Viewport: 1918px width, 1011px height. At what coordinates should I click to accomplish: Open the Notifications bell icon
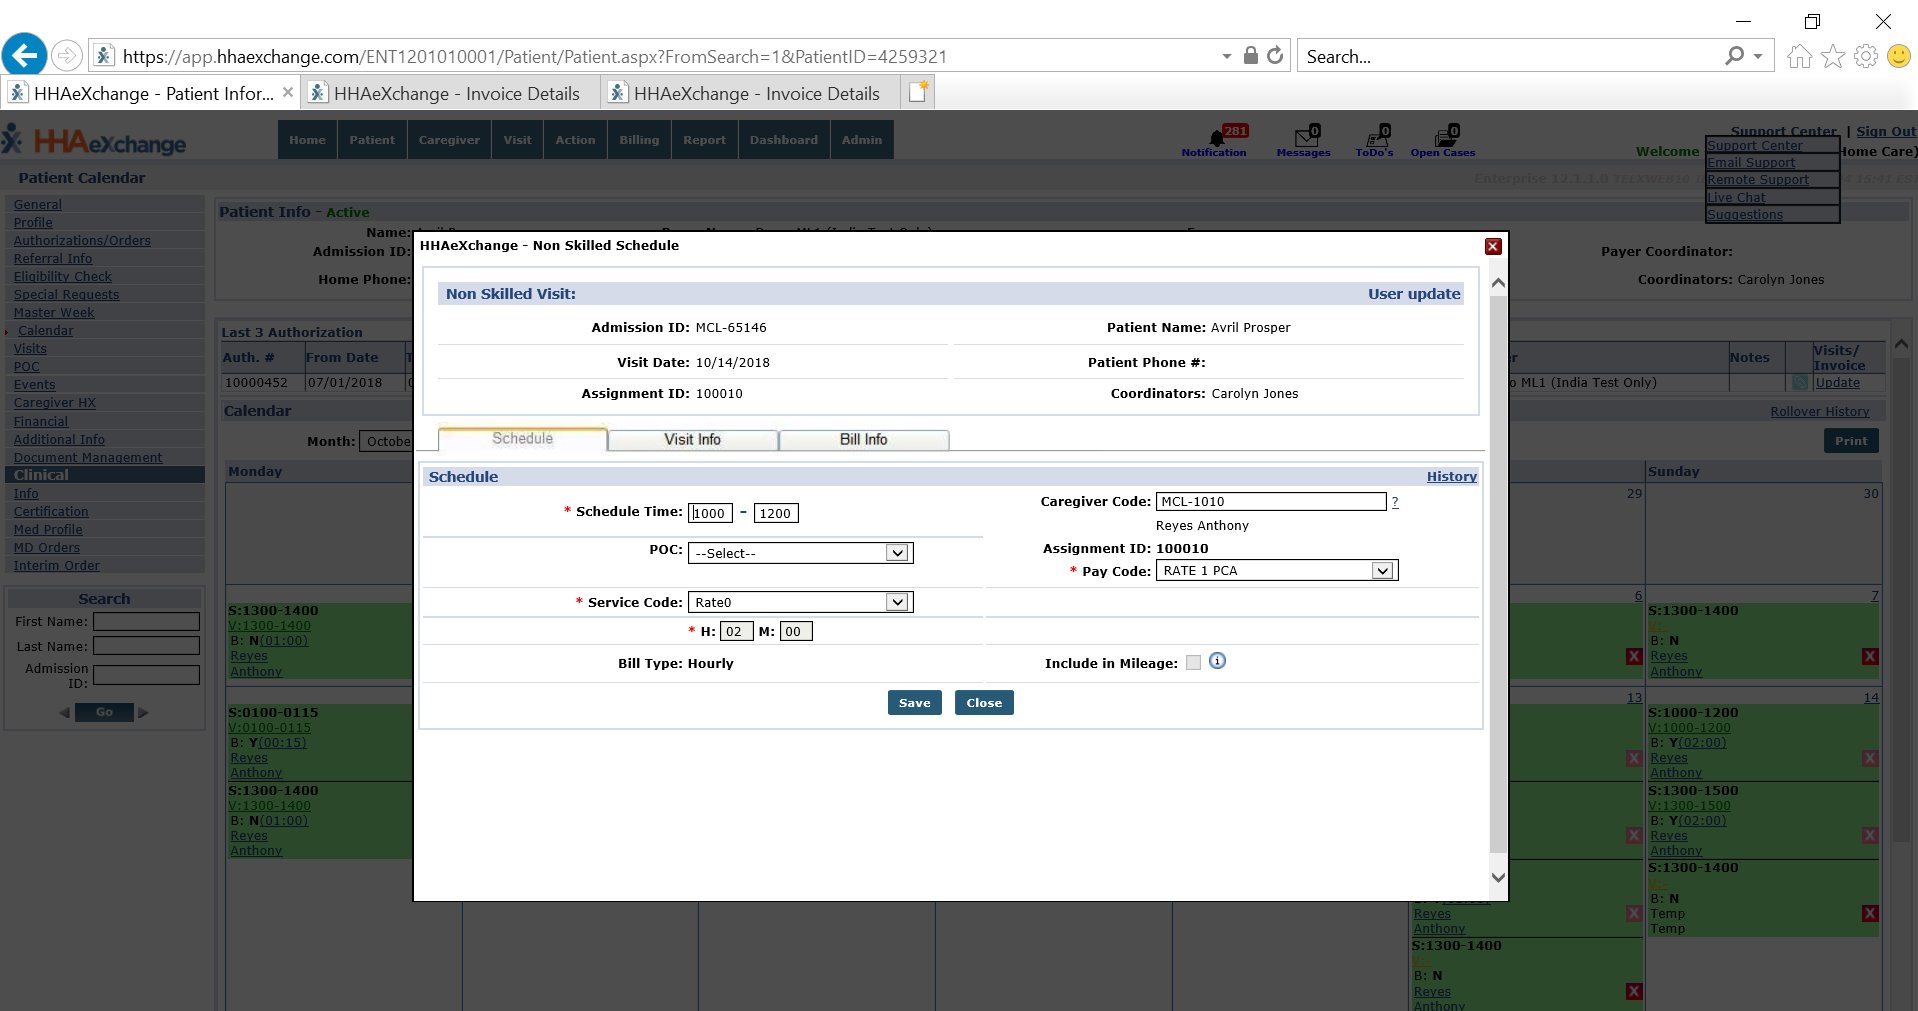tap(1212, 140)
